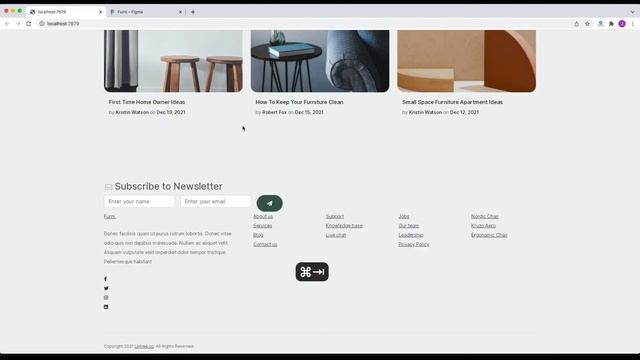Click the envelope icon beside Subscribe heading
Viewport: 640px width, 360px height.
108,187
